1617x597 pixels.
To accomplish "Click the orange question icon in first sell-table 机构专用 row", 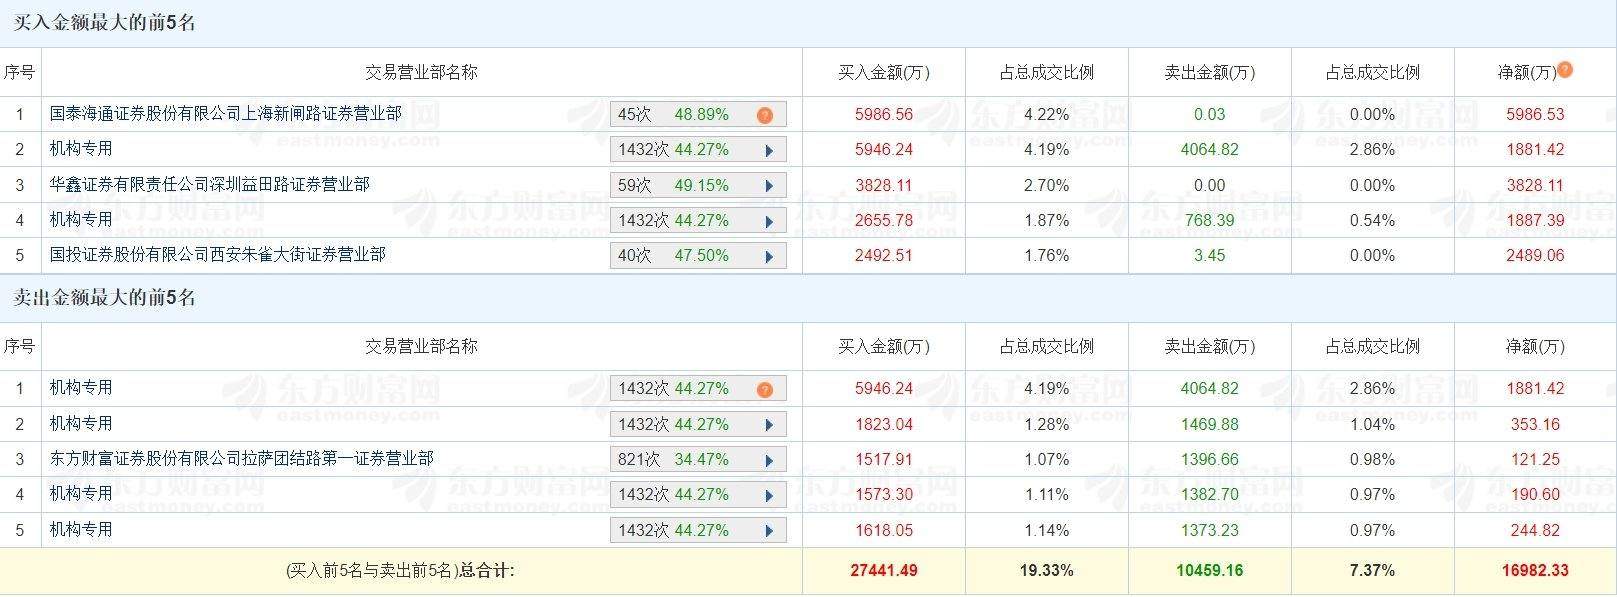I will tap(765, 390).
